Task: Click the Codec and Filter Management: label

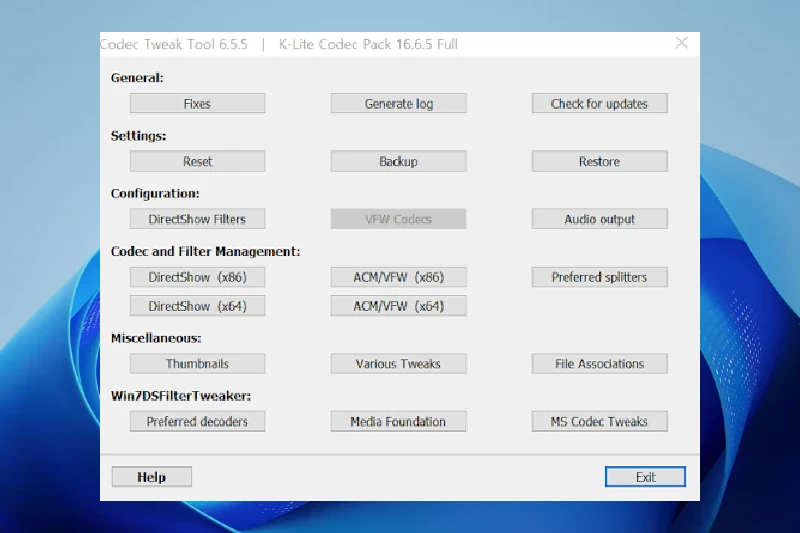Action: point(205,251)
